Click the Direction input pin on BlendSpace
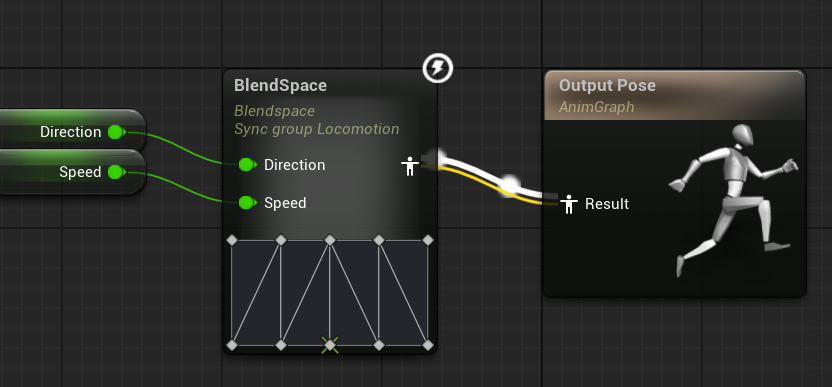 (247, 165)
